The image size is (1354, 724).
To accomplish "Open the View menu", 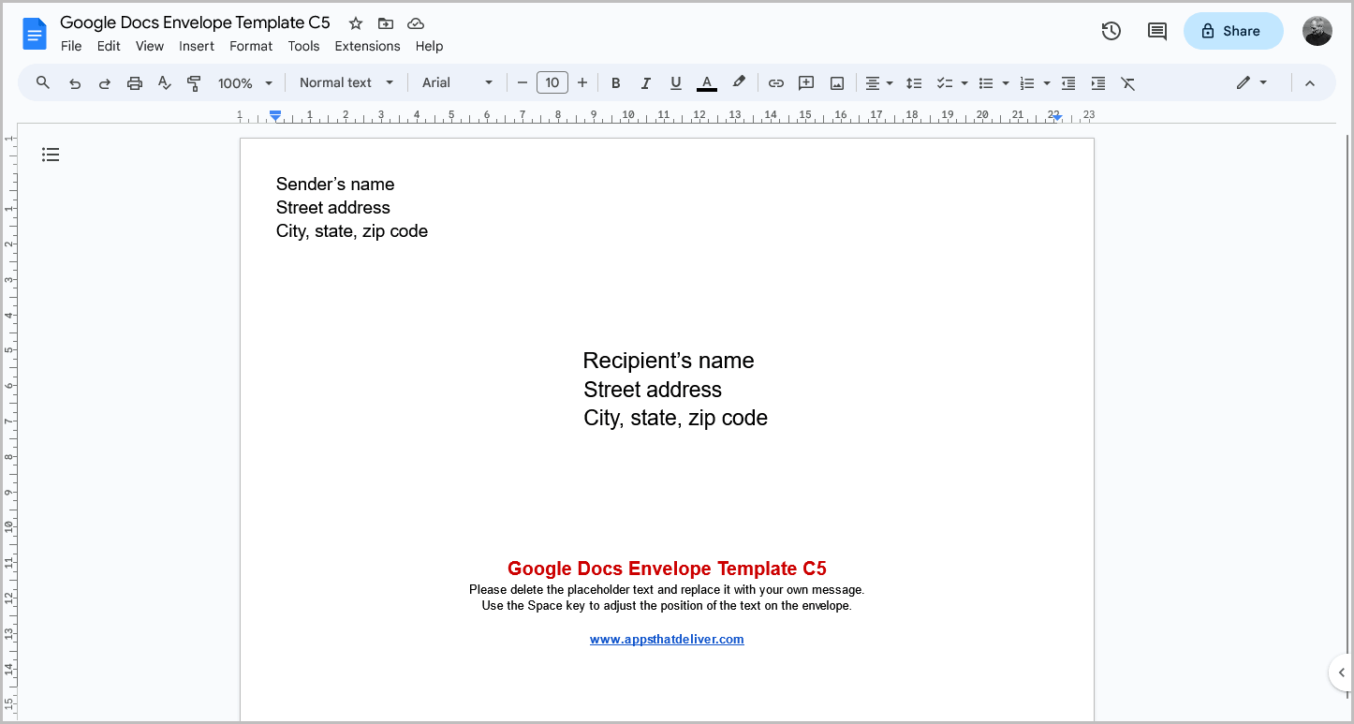I will 150,46.
